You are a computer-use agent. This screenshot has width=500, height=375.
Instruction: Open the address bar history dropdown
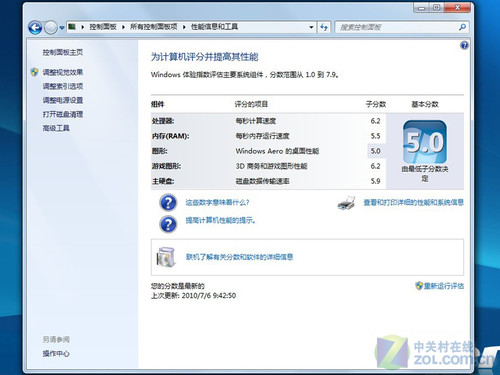pos(311,27)
